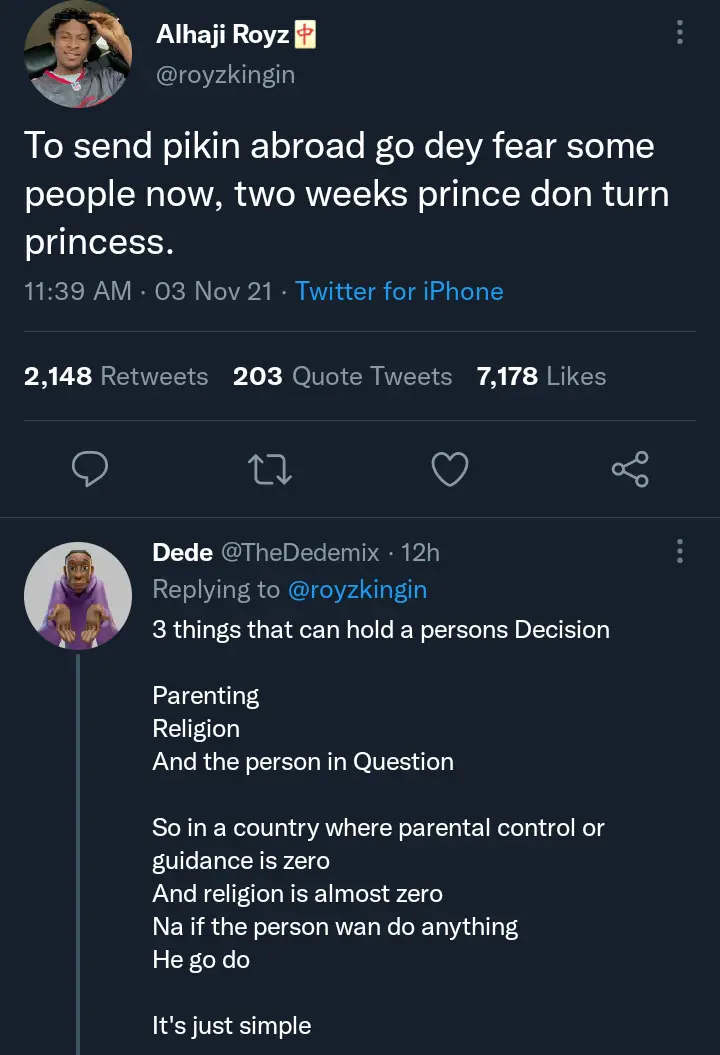Click the reply speech bubble icon
The image size is (720, 1055).
(91, 469)
